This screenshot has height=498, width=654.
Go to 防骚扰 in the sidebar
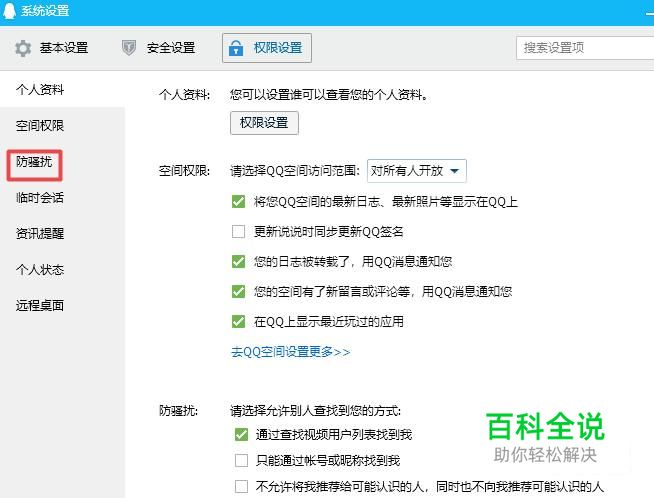[34, 162]
